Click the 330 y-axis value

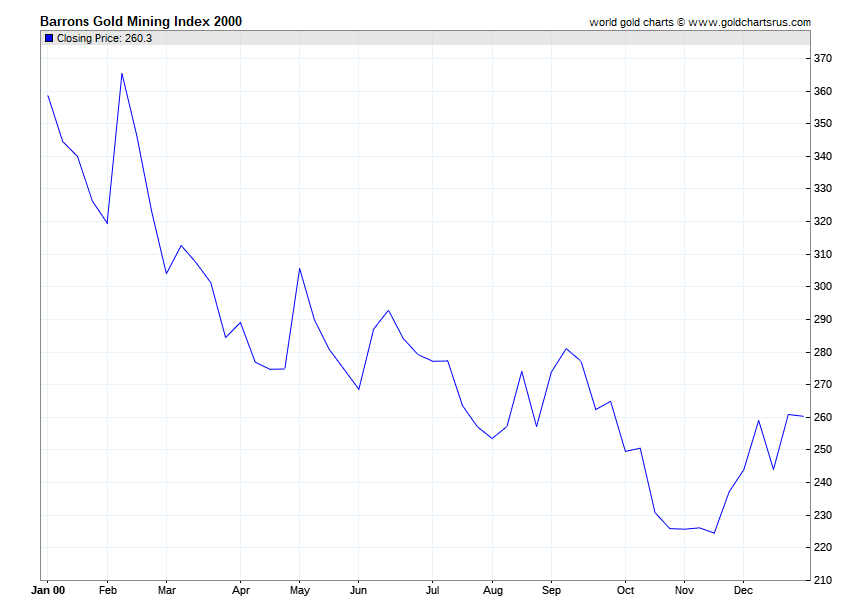point(823,189)
